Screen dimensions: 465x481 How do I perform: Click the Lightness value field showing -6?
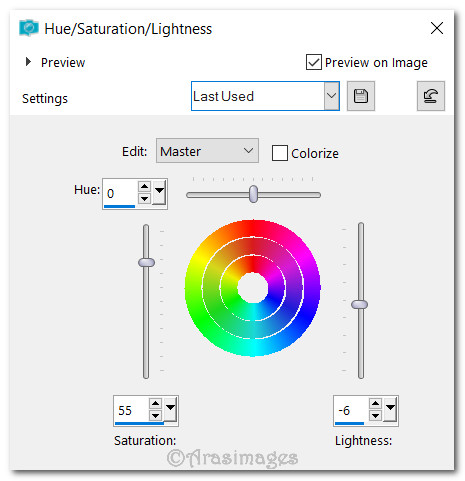click(351, 410)
